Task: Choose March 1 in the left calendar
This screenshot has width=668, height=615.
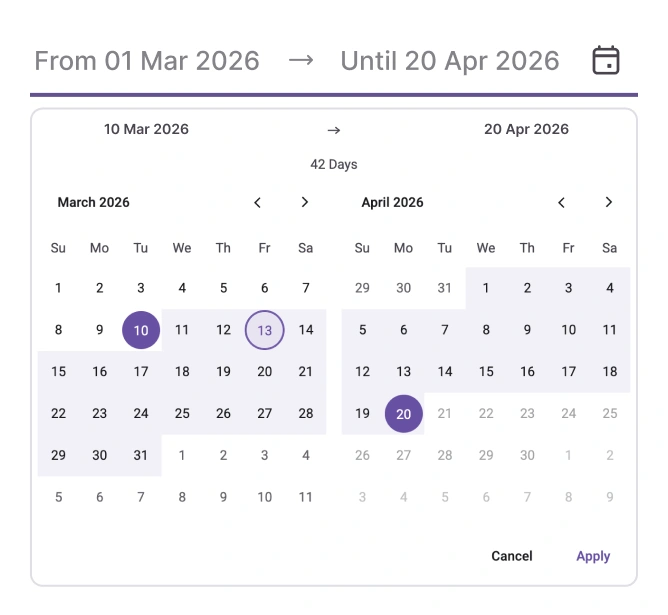Action: (x=58, y=288)
